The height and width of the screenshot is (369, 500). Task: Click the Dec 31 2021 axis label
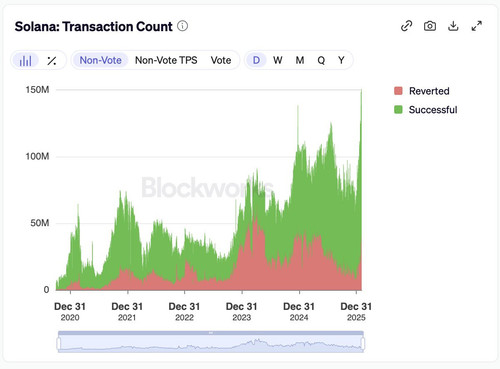tap(127, 311)
